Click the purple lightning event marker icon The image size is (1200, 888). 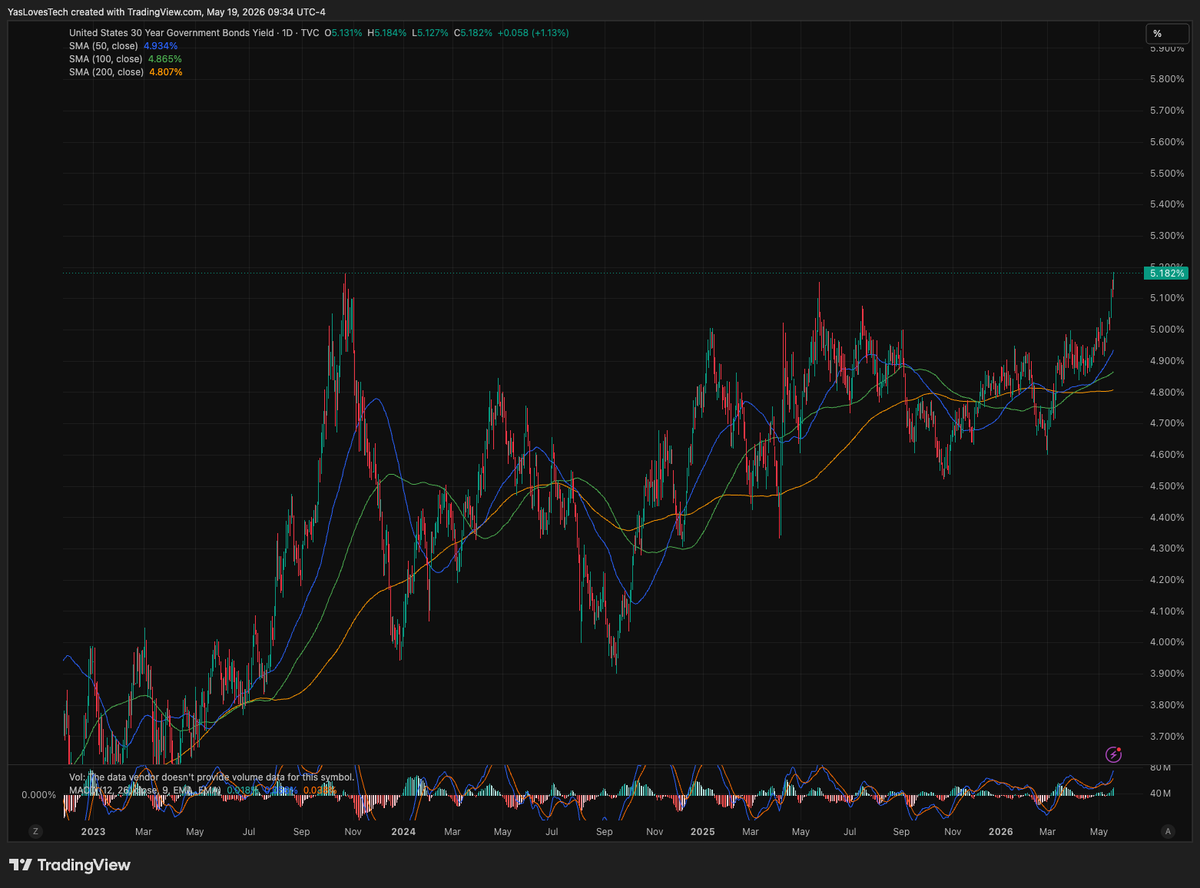point(1113,754)
